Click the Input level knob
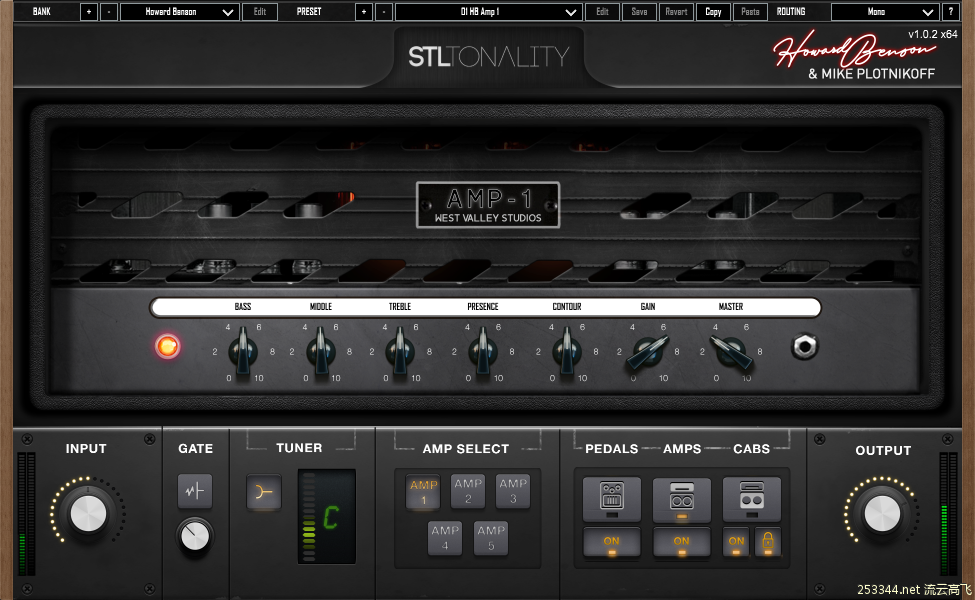The height and width of the screenshot is (600, 975). coord(88,514)
